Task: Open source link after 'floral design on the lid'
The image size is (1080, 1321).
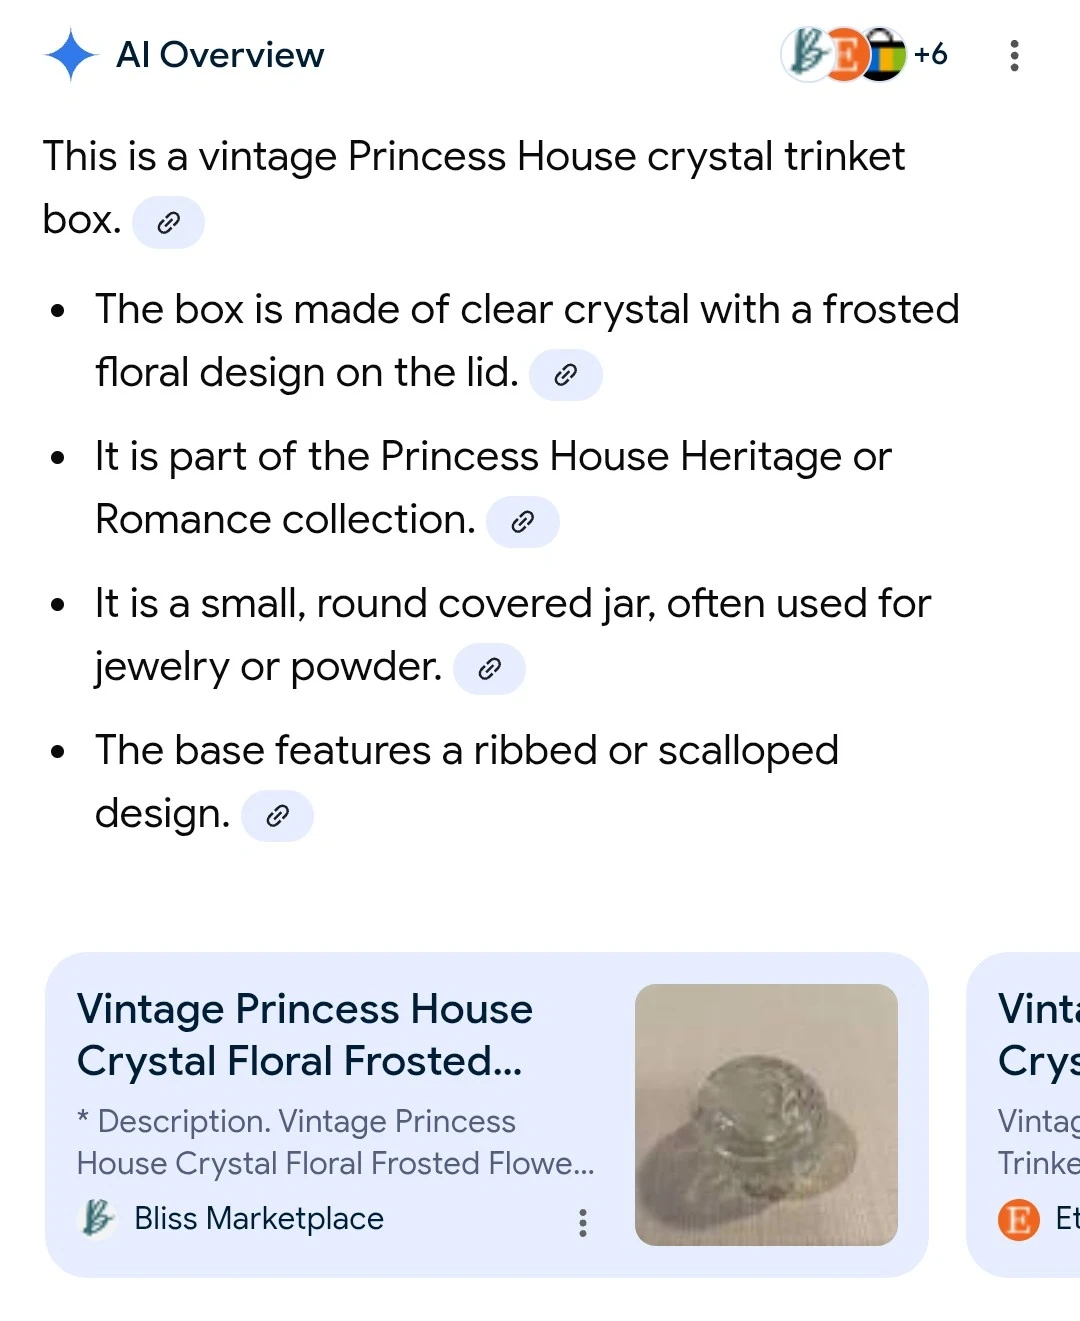Action: pyautogui.click(x=565, y=375)
